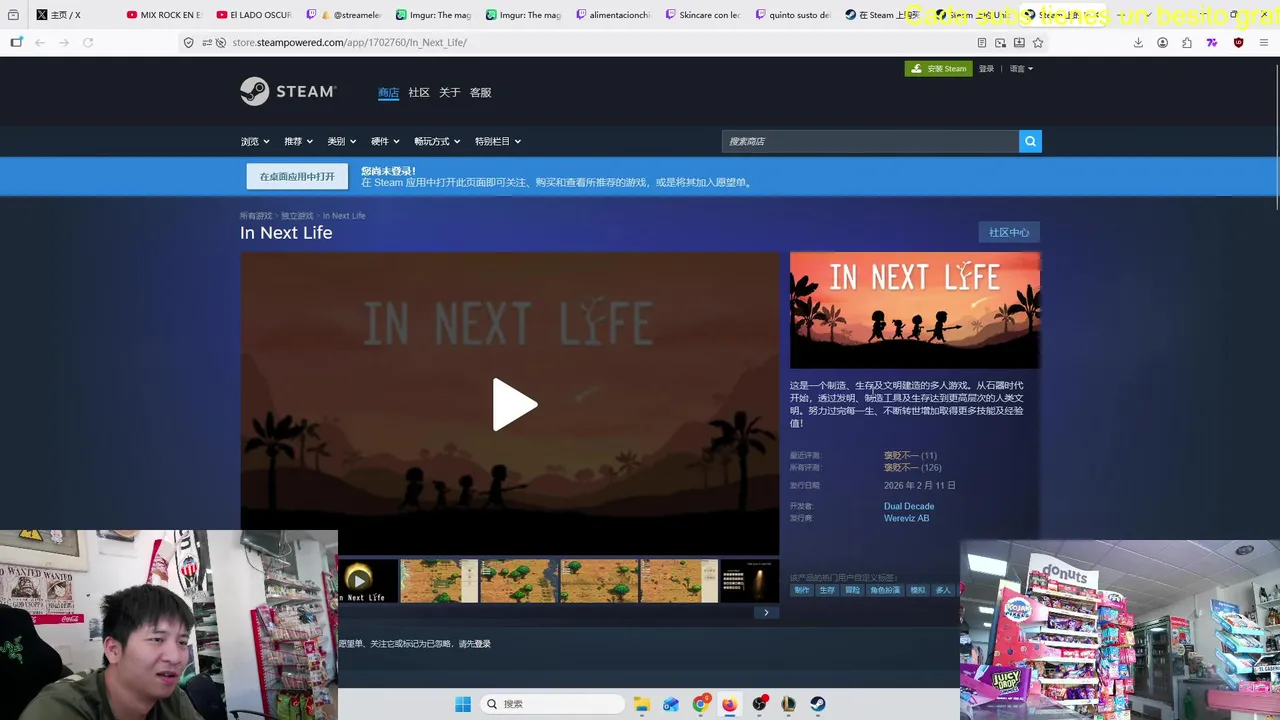Expand the 畅玩方式 ways to play dropdown
The width and height of the screenshot is (1280, 720).
tap(437, 141)
